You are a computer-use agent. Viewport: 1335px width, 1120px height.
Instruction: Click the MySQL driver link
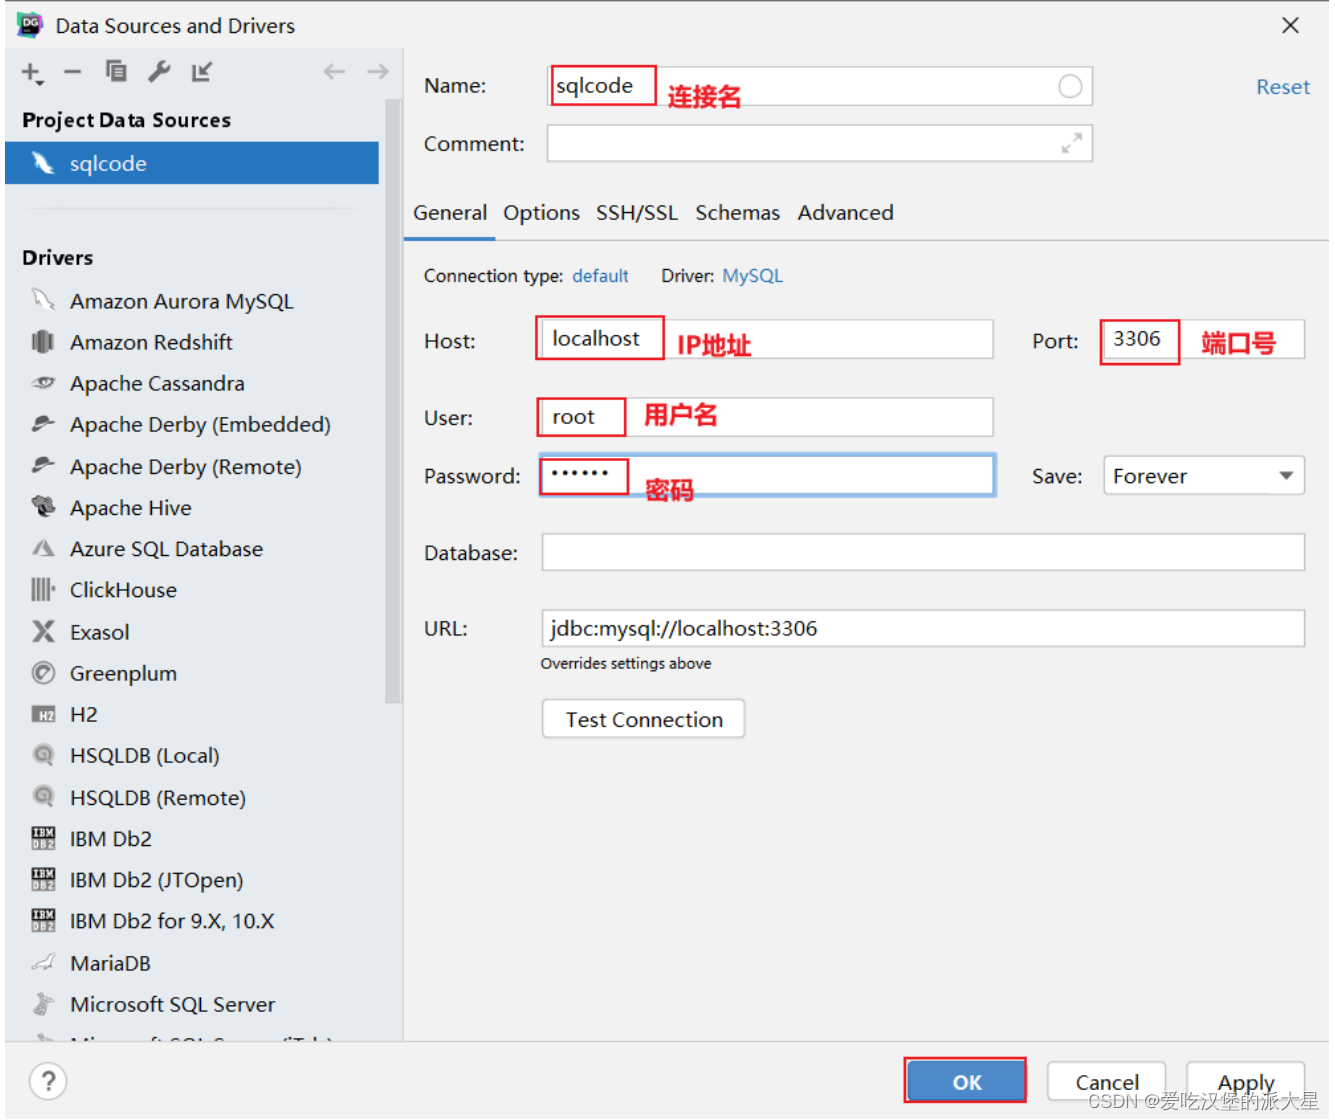(x=753, y=276)
